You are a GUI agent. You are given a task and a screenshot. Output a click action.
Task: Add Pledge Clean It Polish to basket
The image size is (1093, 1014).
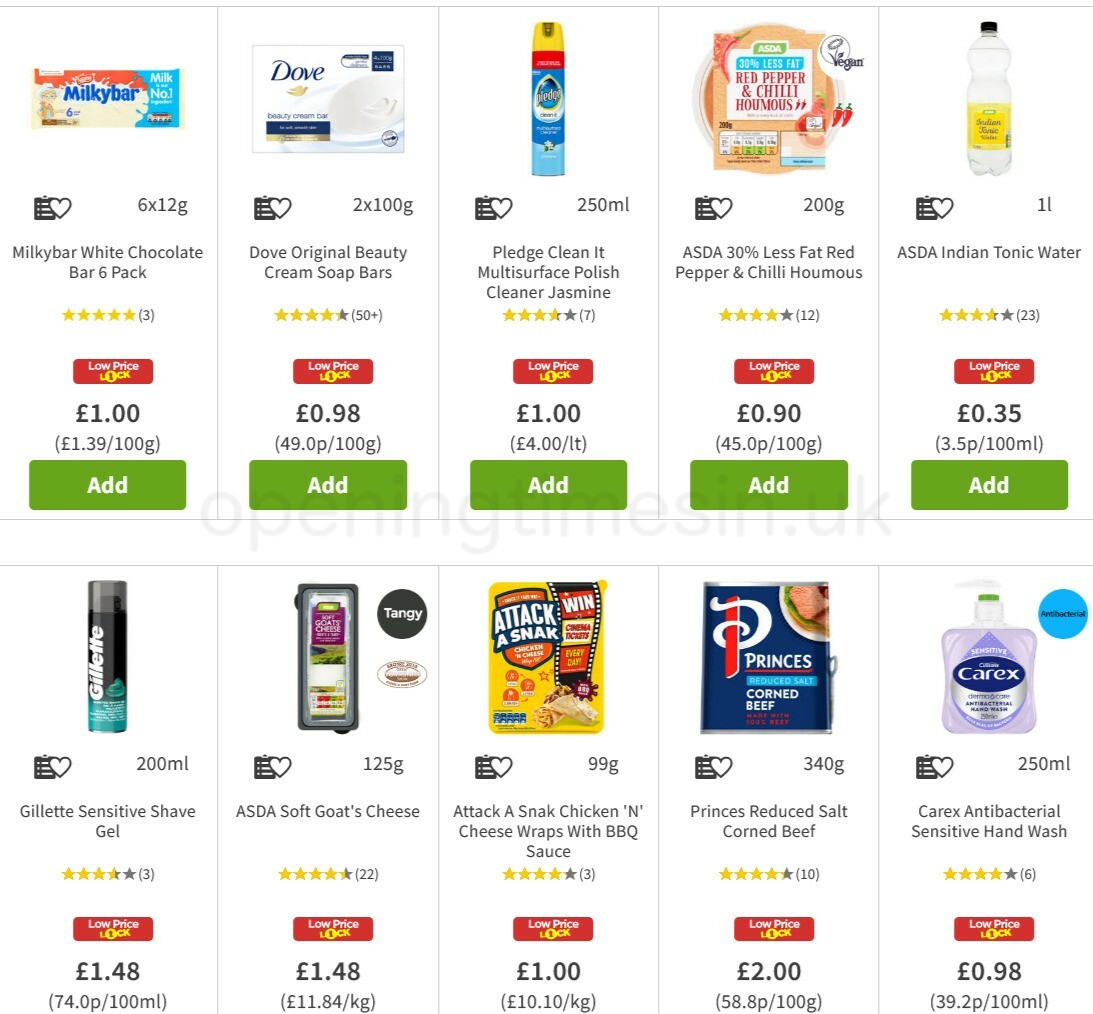(x=548, y=484)
